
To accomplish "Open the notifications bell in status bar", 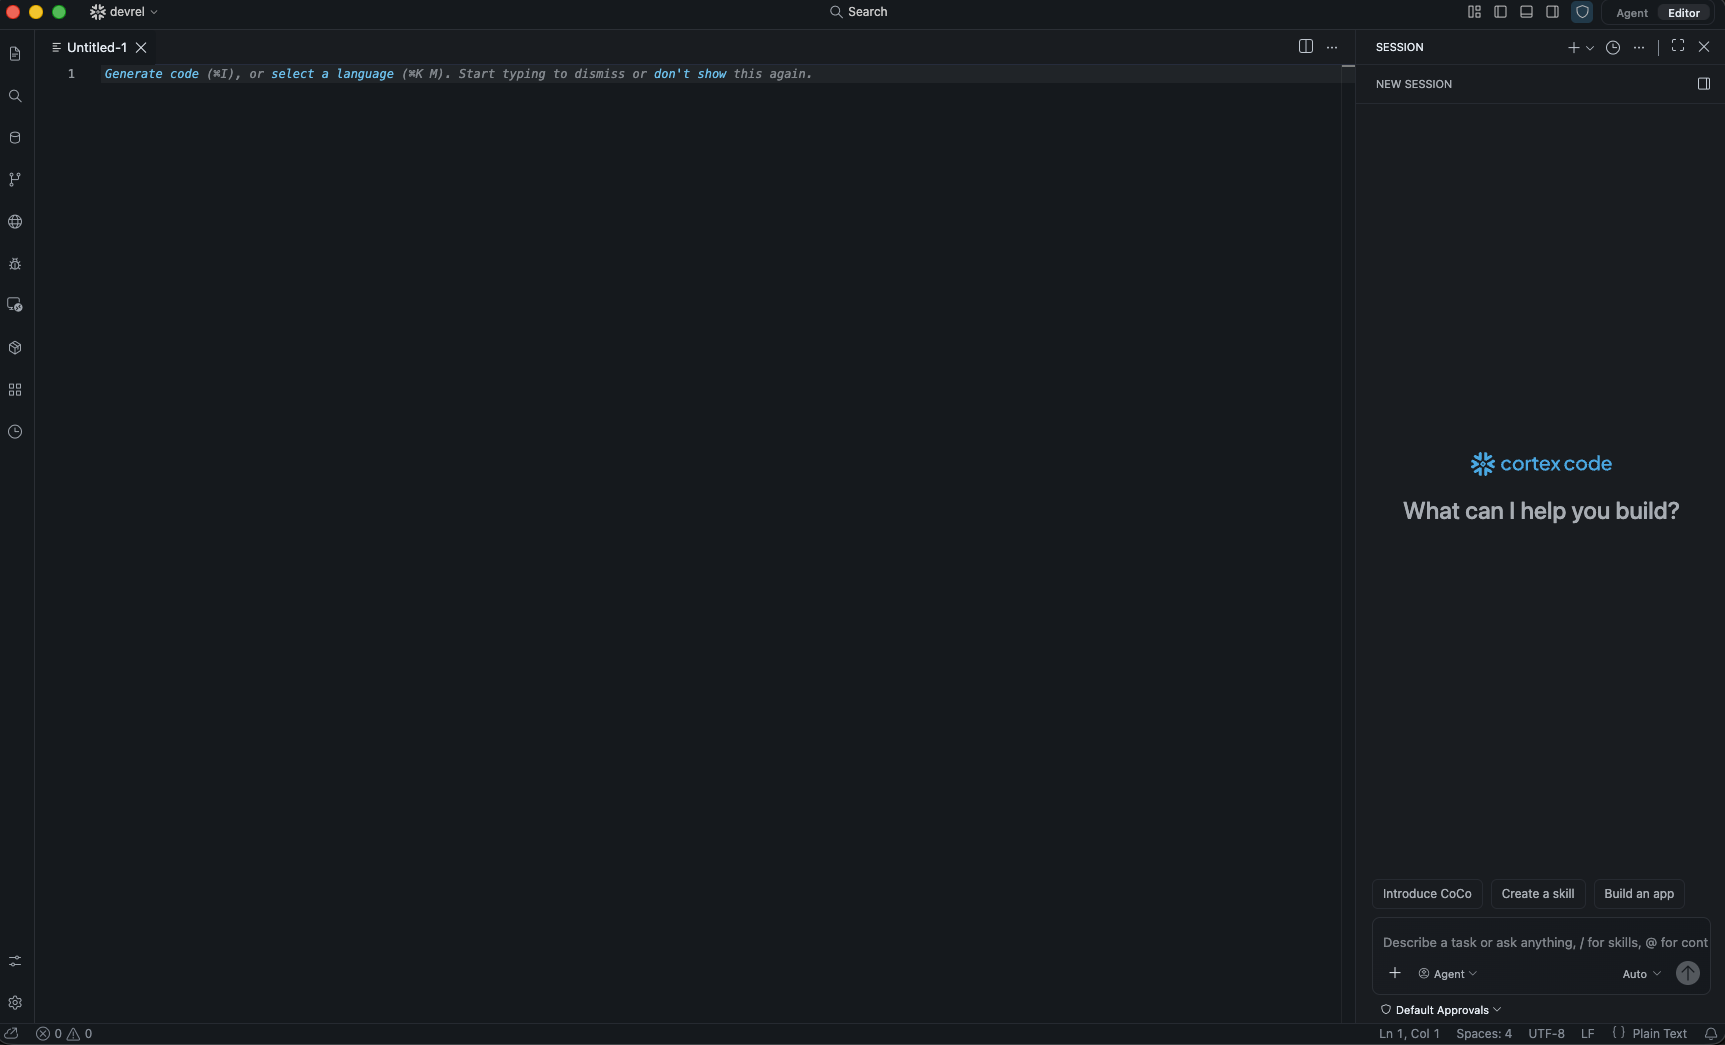I will [1711, 1034].
